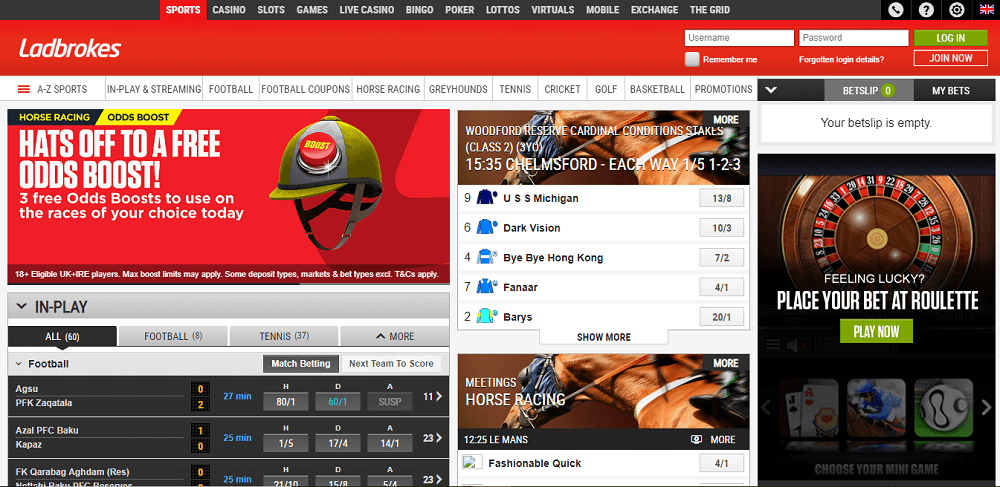Open the A-Z Sports hamburger menu
Screen dimensions: 1000x487
point(24,89)
